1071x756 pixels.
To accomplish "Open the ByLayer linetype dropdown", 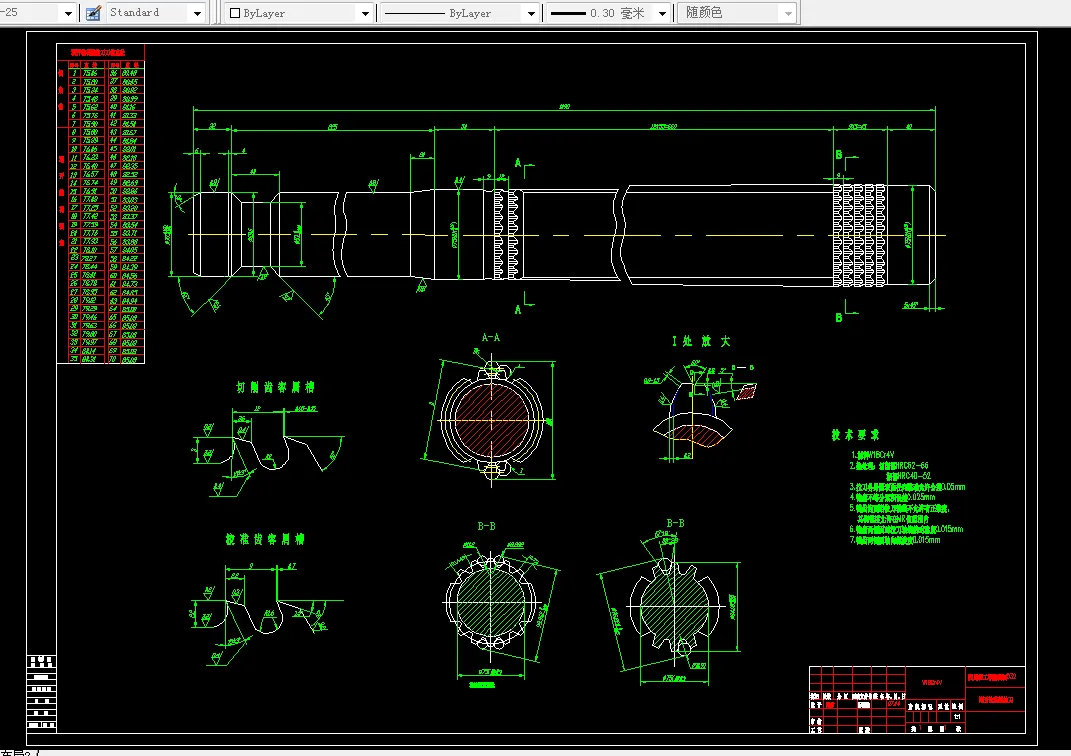I will pyautogui.click(x=460, y=13).
